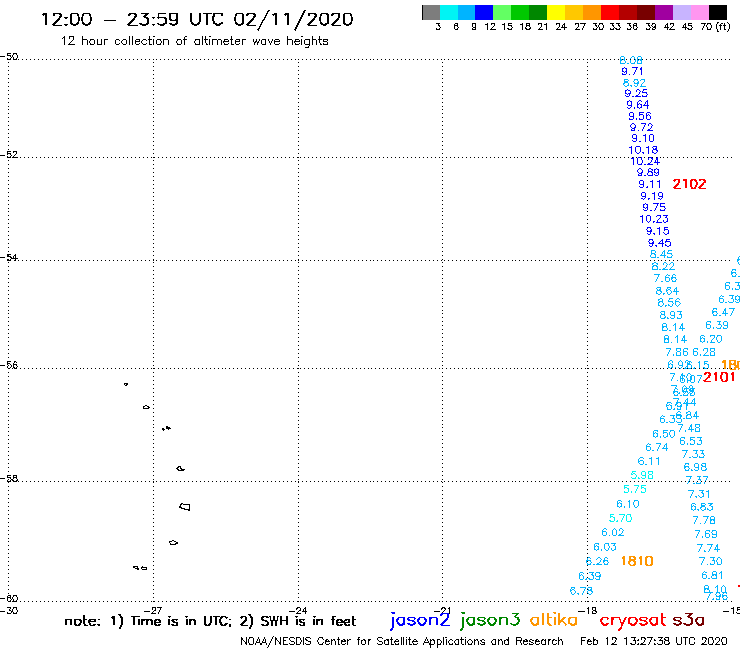The height and width of the screenshot is (650, 740).
Task: Select the -18 longitude axis label
Action: click(588, 610)
